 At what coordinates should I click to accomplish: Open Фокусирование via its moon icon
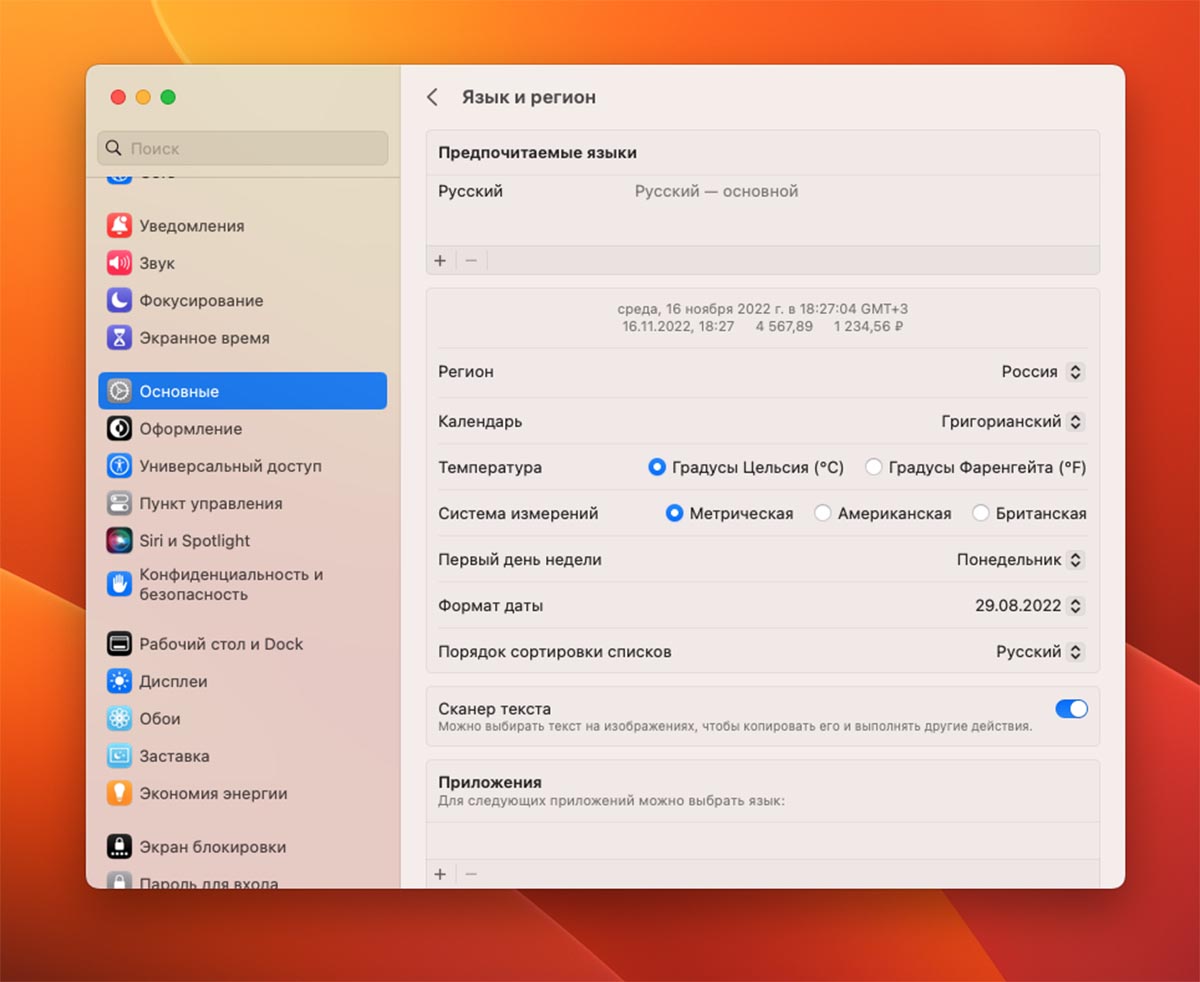120,301
